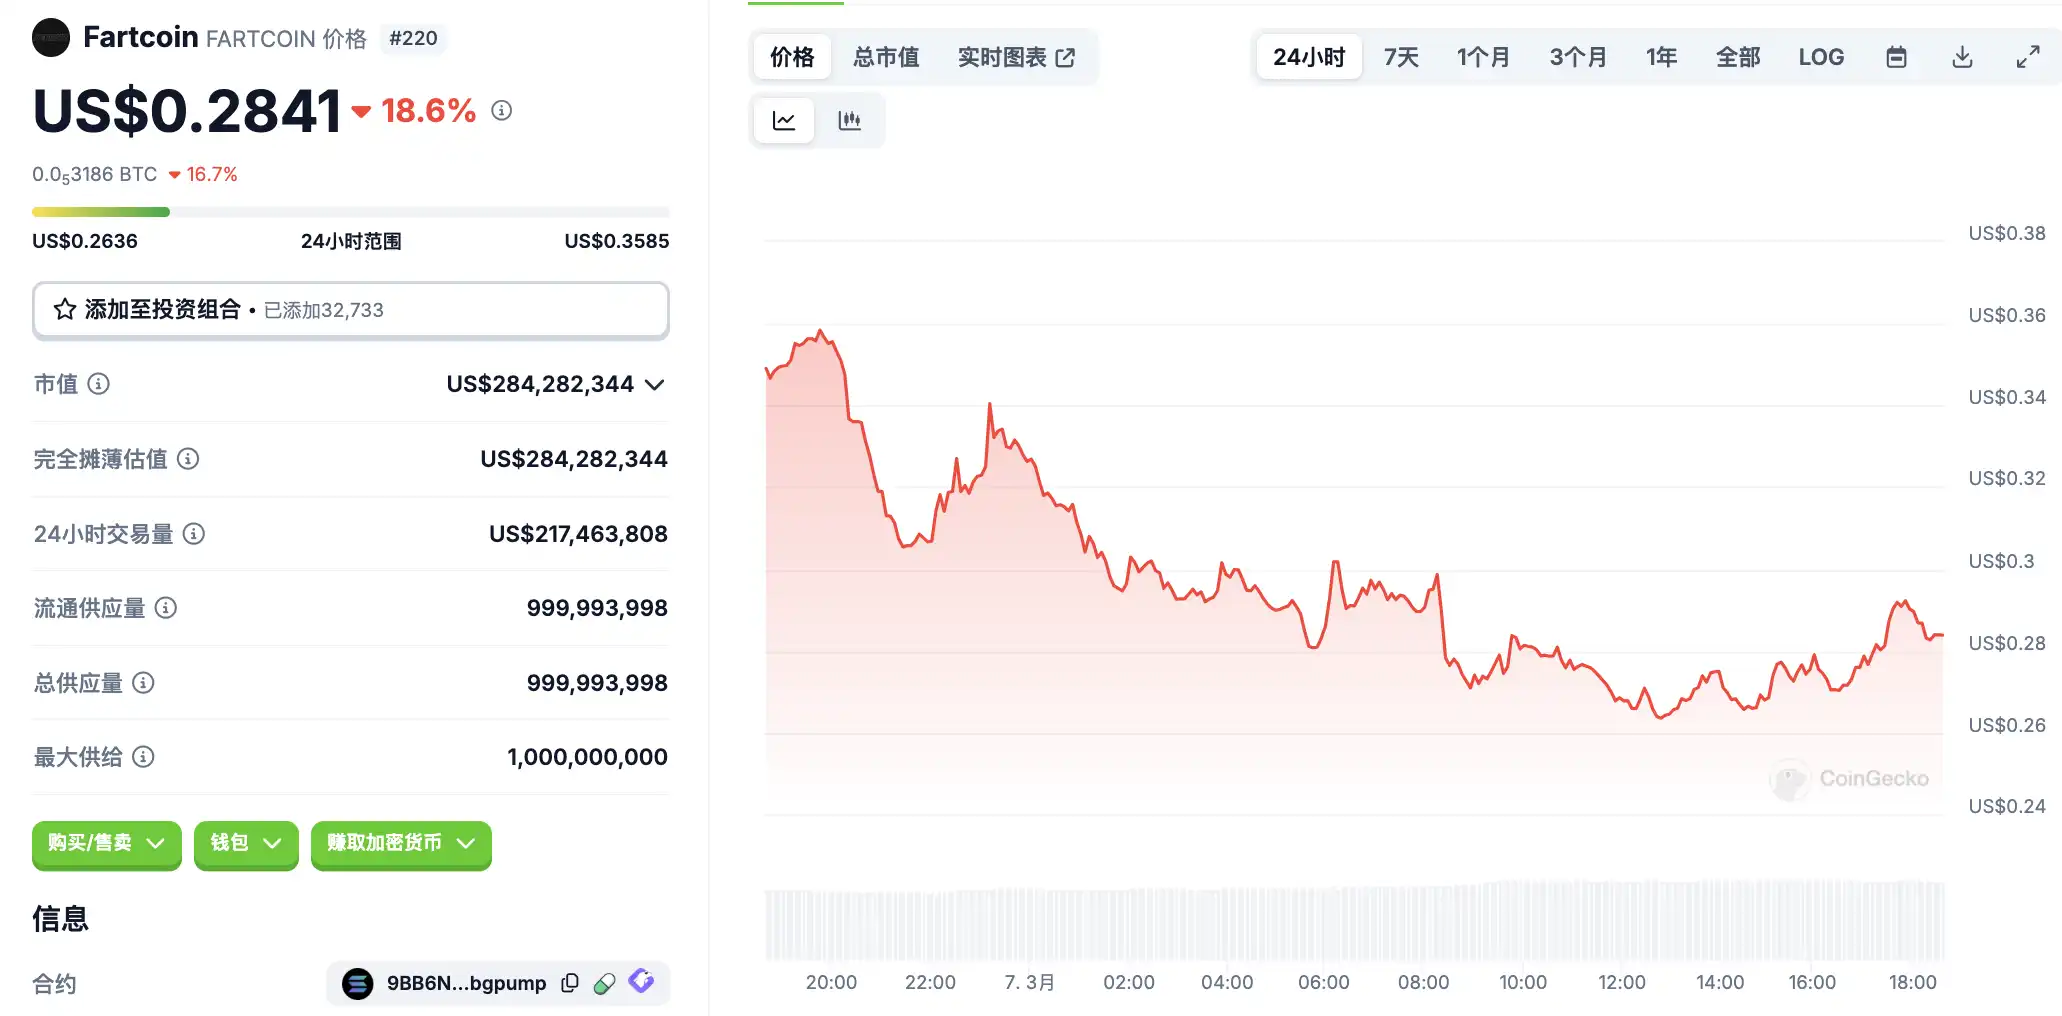Toggle LOG scale on chart
2062x1016 pixels.
coord(1821,57)
